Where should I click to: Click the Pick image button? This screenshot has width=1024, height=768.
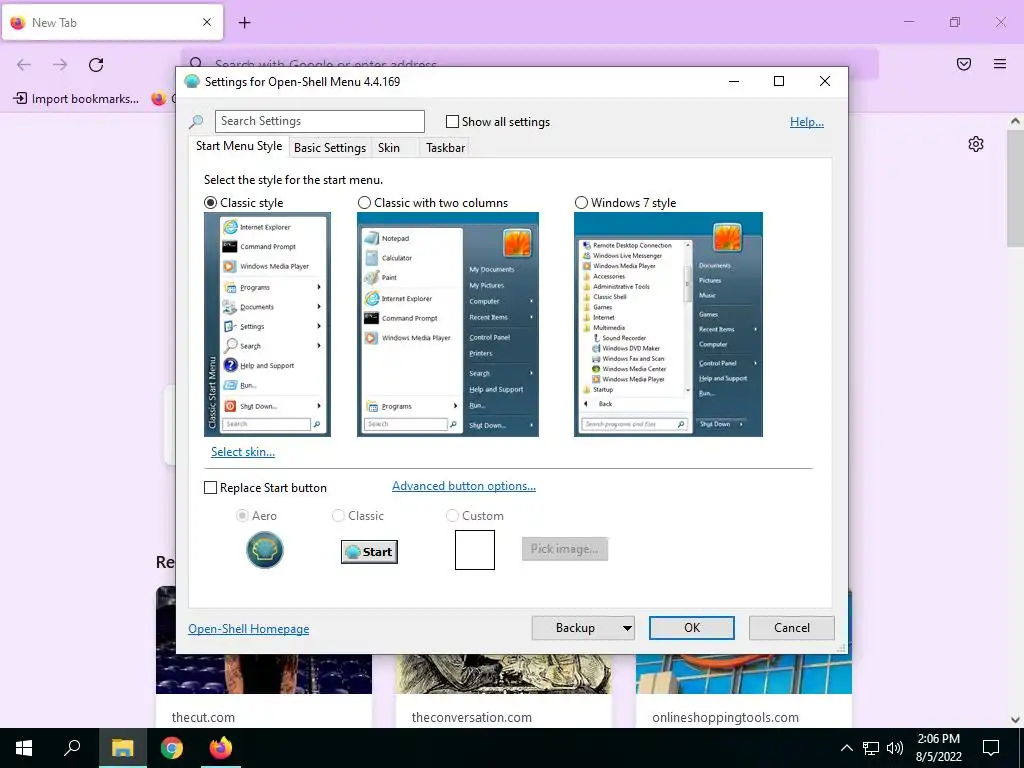[x=564, y=549]
